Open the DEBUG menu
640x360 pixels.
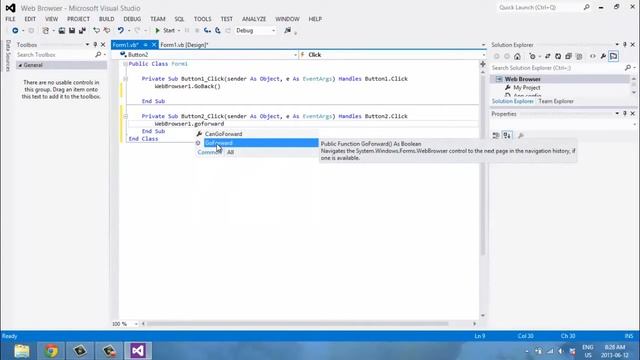click(132, 19)
